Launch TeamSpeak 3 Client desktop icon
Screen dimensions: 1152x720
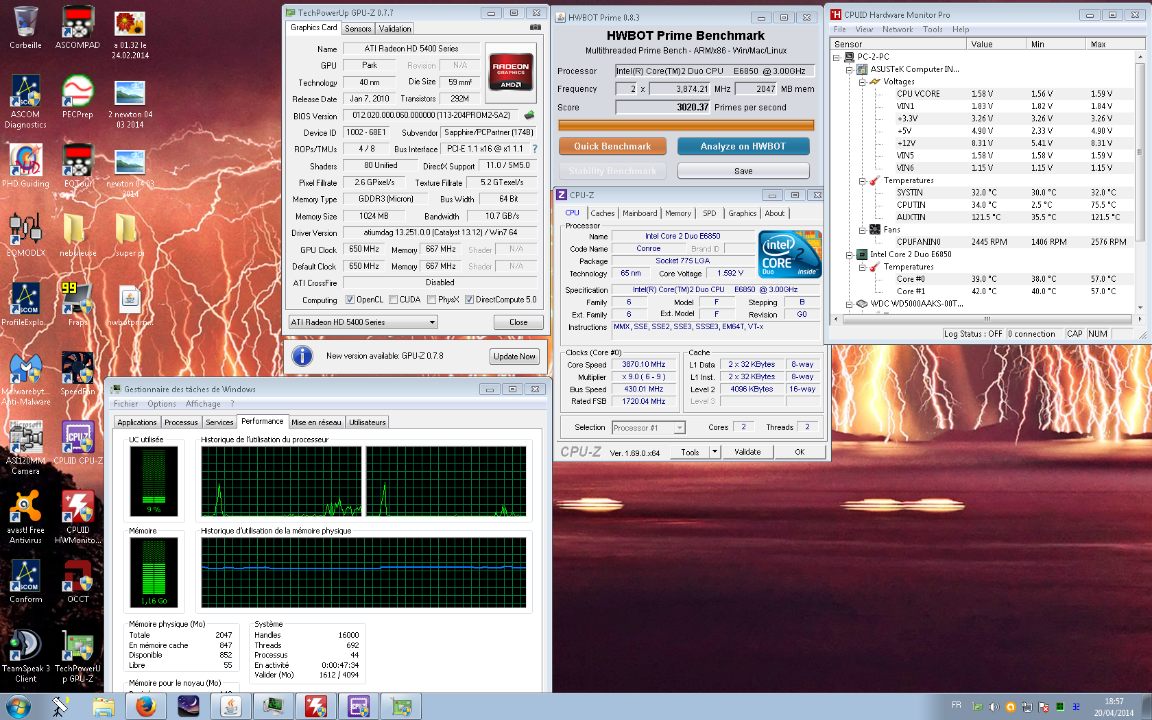click(25, 655)
